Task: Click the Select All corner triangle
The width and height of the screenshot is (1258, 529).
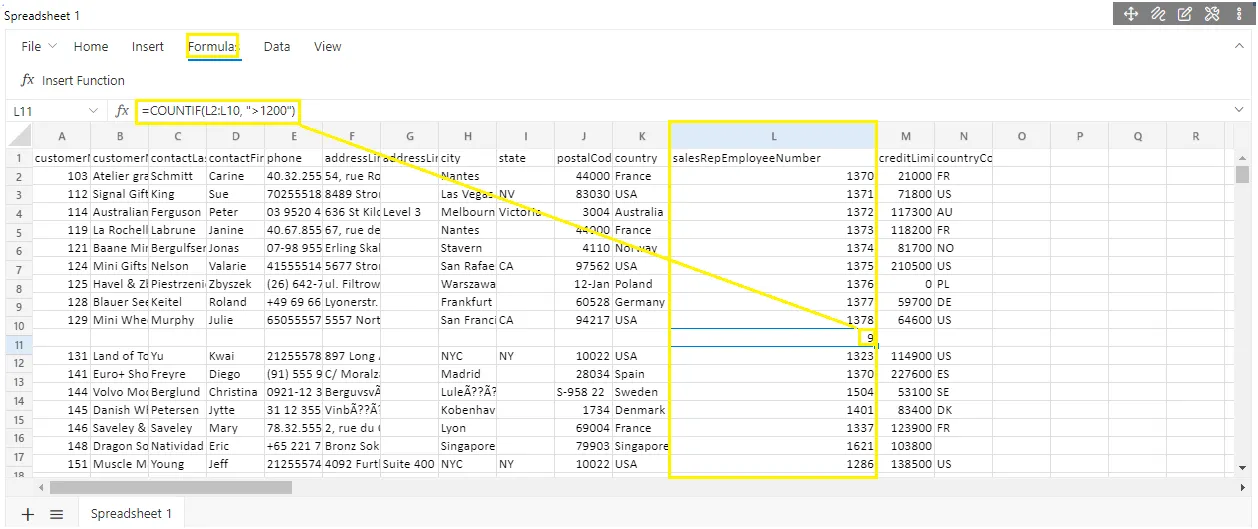Action: (x=20, y=136)
